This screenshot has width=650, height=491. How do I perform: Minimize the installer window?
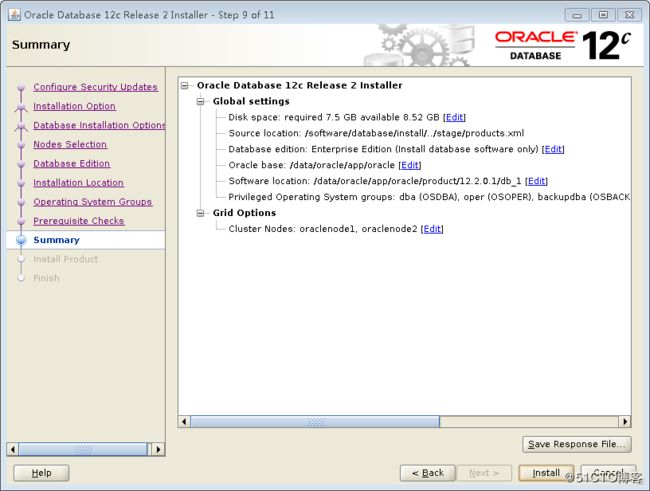pyautogui.click(x=577, y=15)
